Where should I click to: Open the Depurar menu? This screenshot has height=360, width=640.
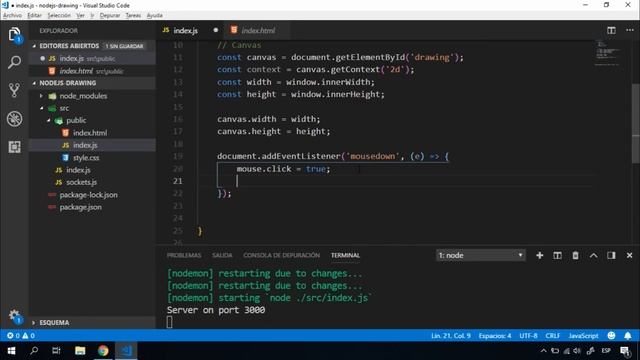(110, 15)
